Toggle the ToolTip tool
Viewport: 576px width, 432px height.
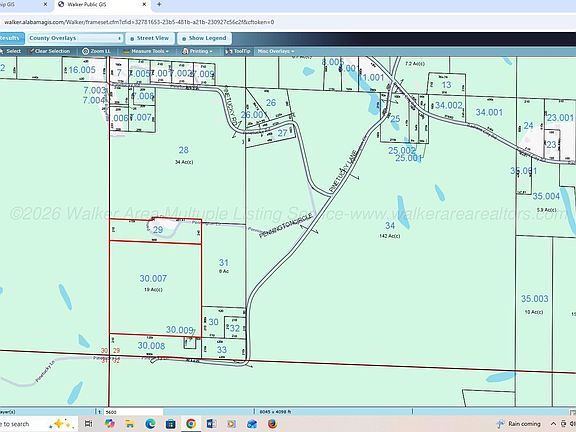pos(238,51)
